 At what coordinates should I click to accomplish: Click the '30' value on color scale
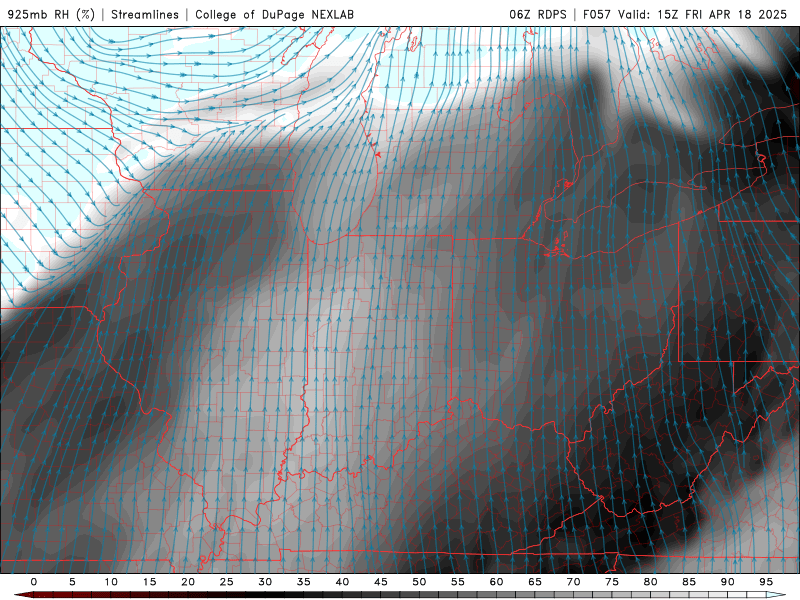(265, 582)
